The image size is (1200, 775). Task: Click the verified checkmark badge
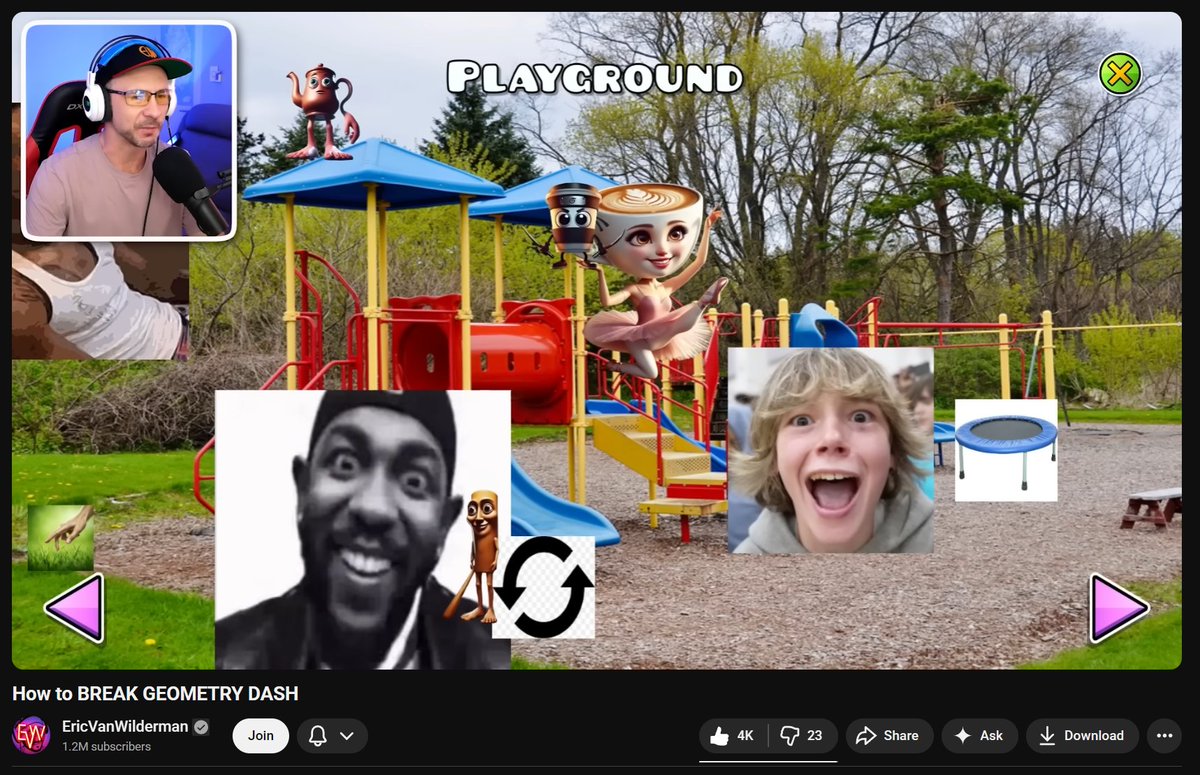201,727
